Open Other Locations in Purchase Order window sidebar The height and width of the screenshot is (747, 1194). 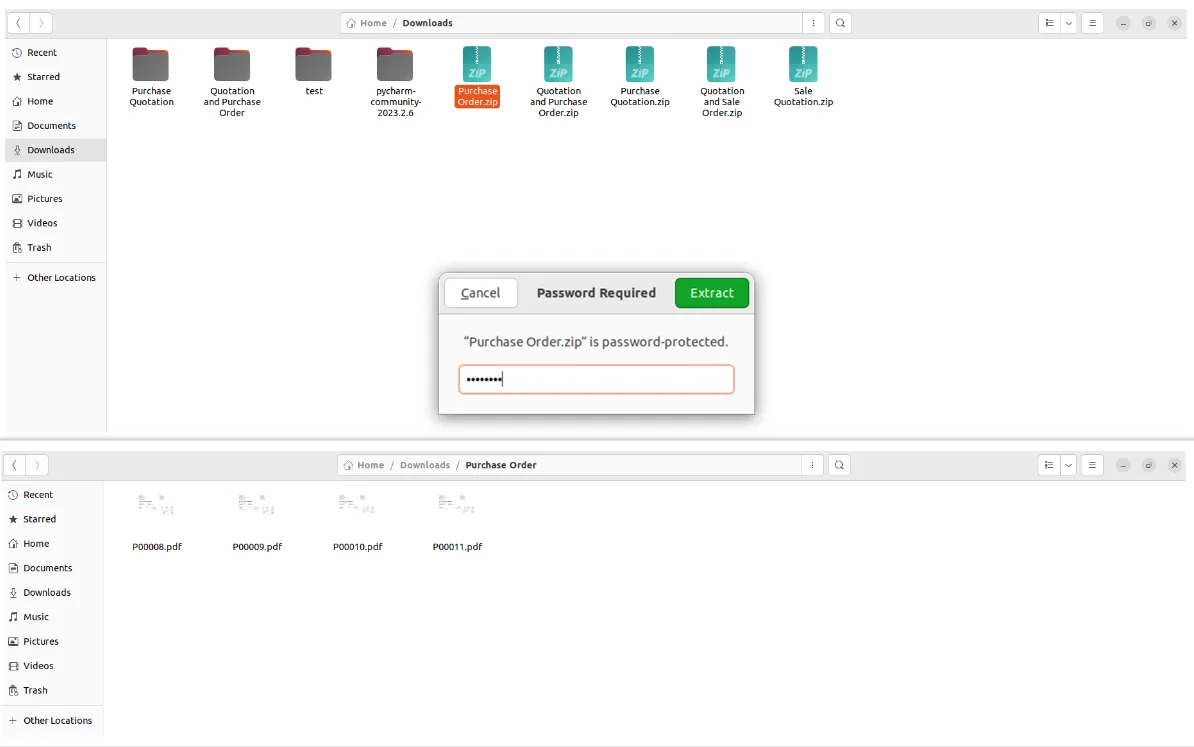pyautogui.click(x=52, y=720)
